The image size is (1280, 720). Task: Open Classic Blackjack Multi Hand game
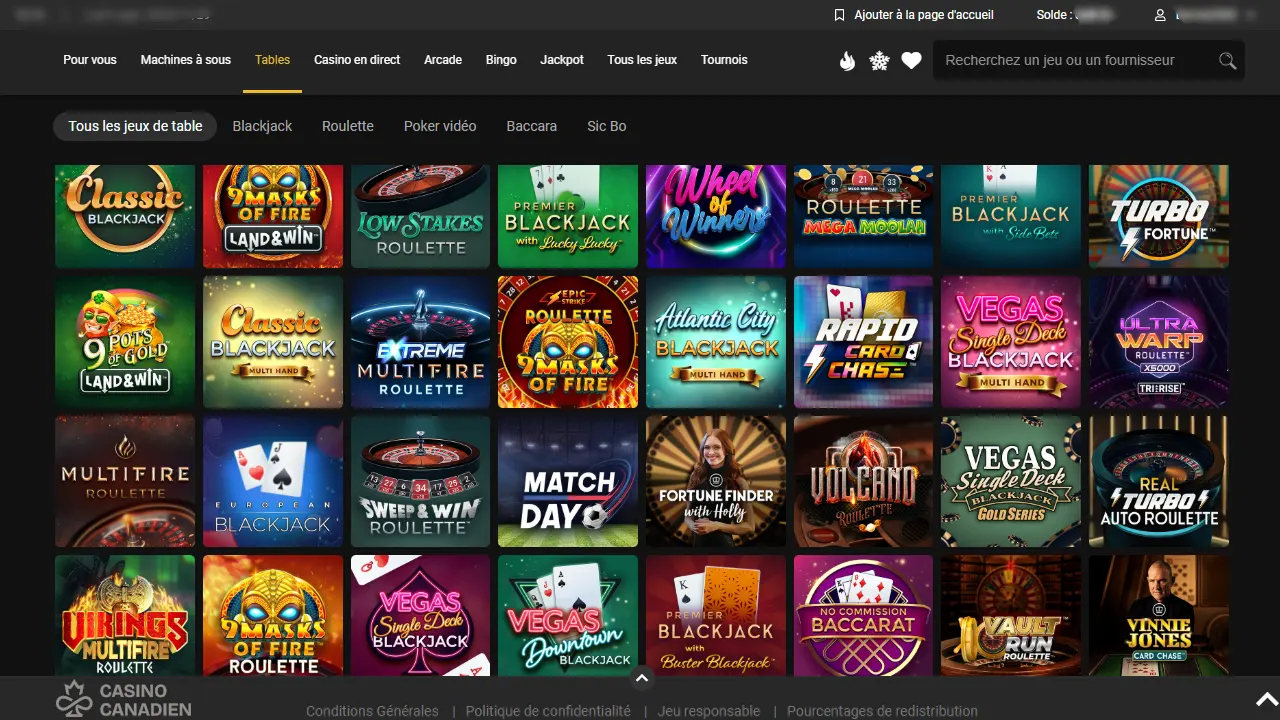pyautogui.click(x=273, y=342)
